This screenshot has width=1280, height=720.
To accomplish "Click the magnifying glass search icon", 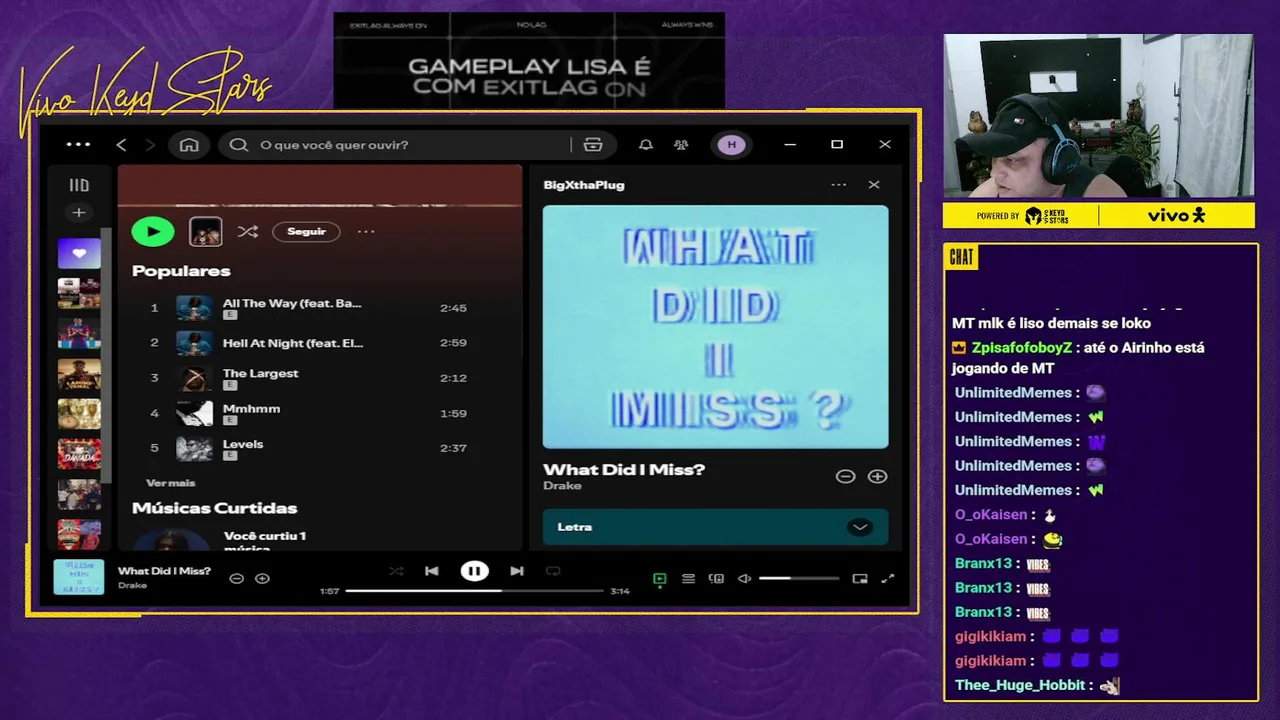I will 238,145.
